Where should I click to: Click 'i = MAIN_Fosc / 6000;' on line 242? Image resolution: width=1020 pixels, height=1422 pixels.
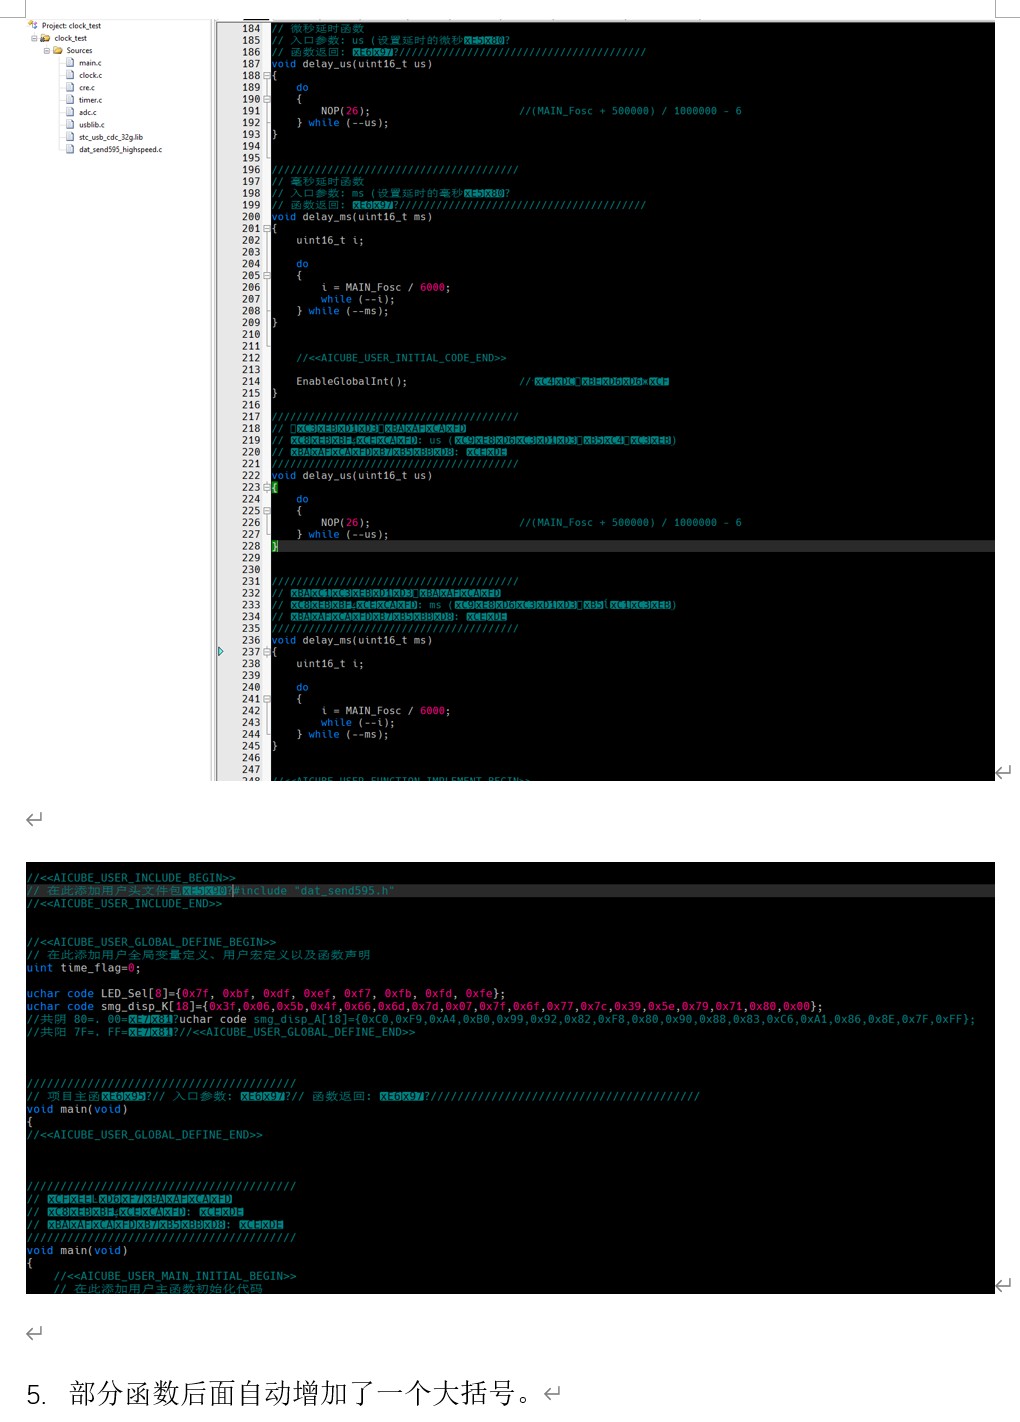(386, 711)
